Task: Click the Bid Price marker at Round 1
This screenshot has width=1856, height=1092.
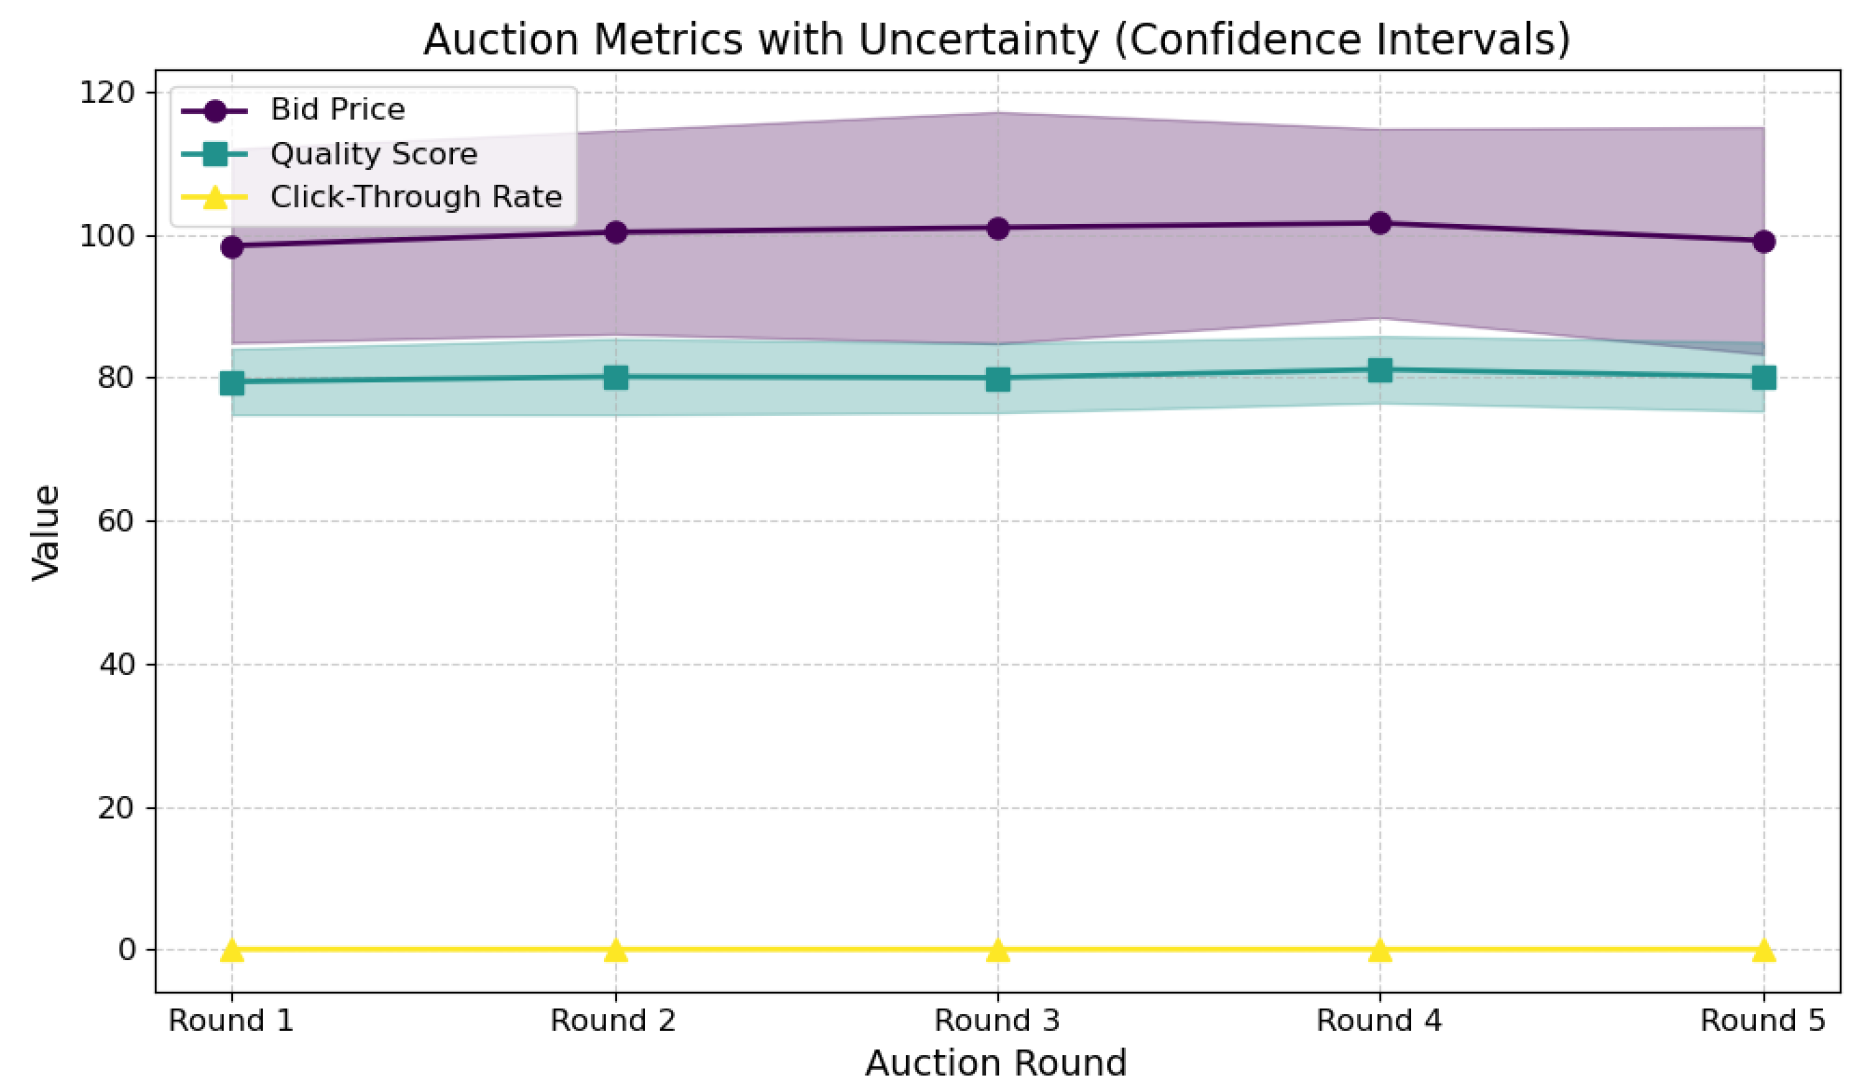Action: 232,247
